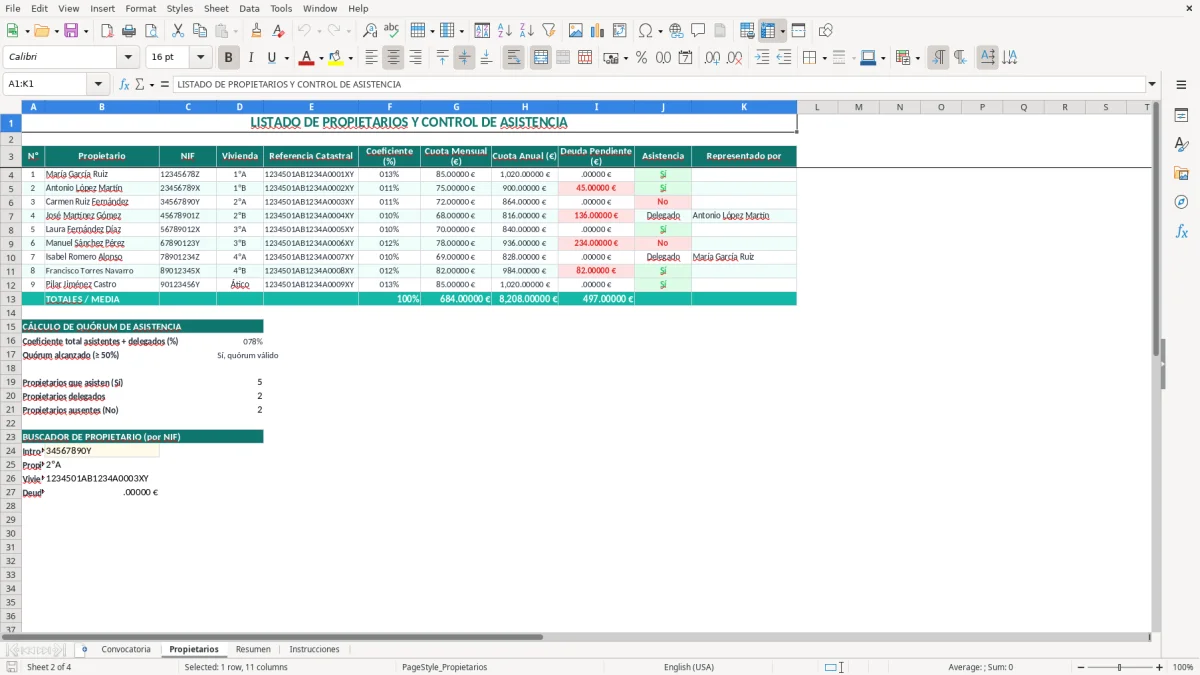
Task: Click the Save document icon
Action: pyautogui.click(x=71, y=31)
